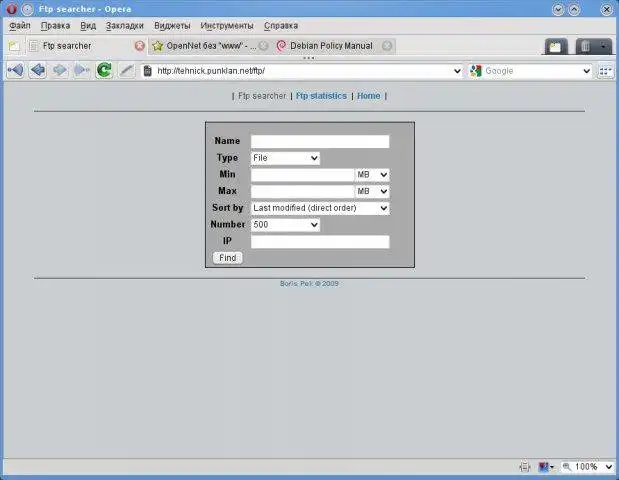Click the Max size input field

pos(303,191)
